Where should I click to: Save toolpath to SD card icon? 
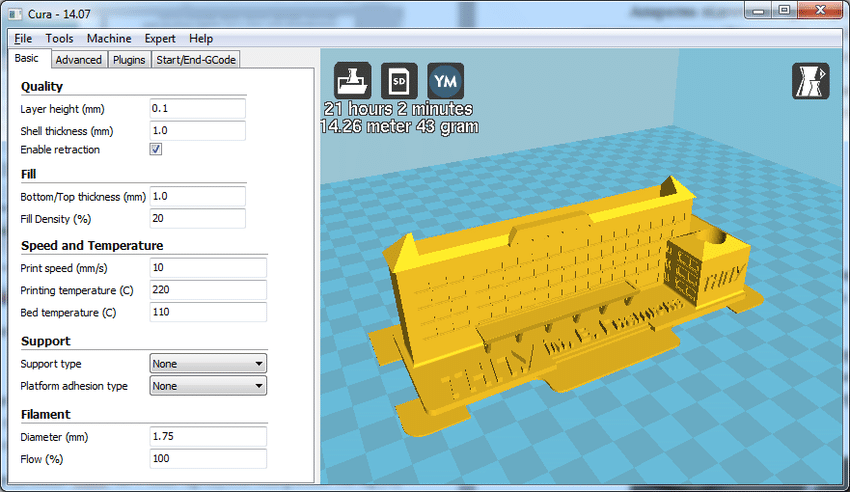click(x=399, y=81)
